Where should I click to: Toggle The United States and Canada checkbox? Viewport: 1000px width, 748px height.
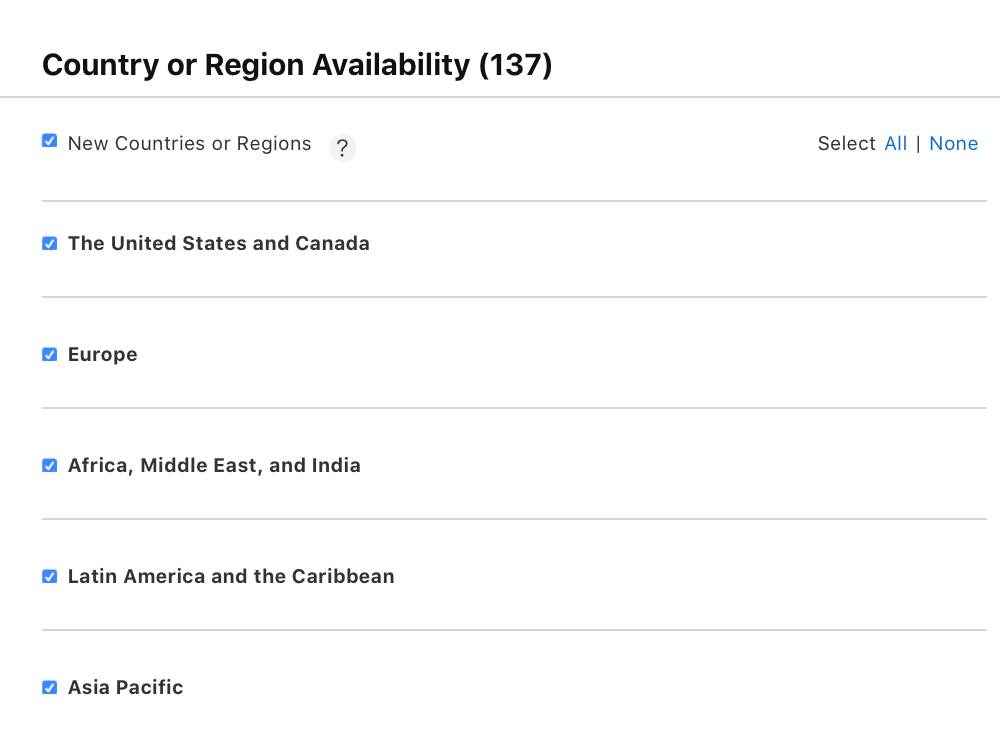point(50,243)
